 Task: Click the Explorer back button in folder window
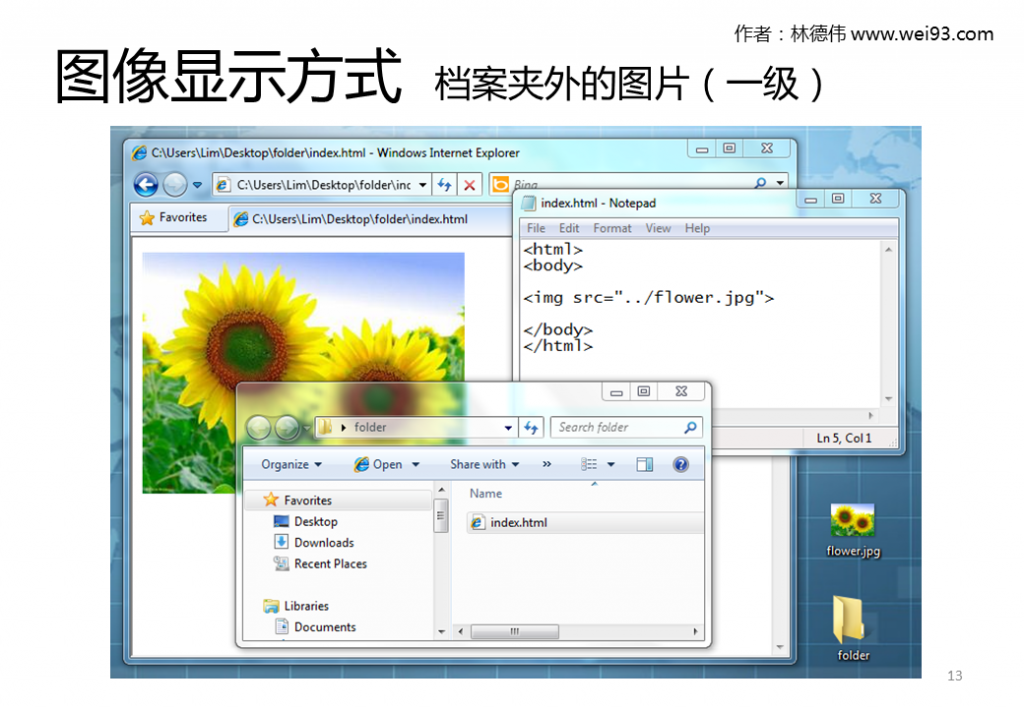pos(258,428)
